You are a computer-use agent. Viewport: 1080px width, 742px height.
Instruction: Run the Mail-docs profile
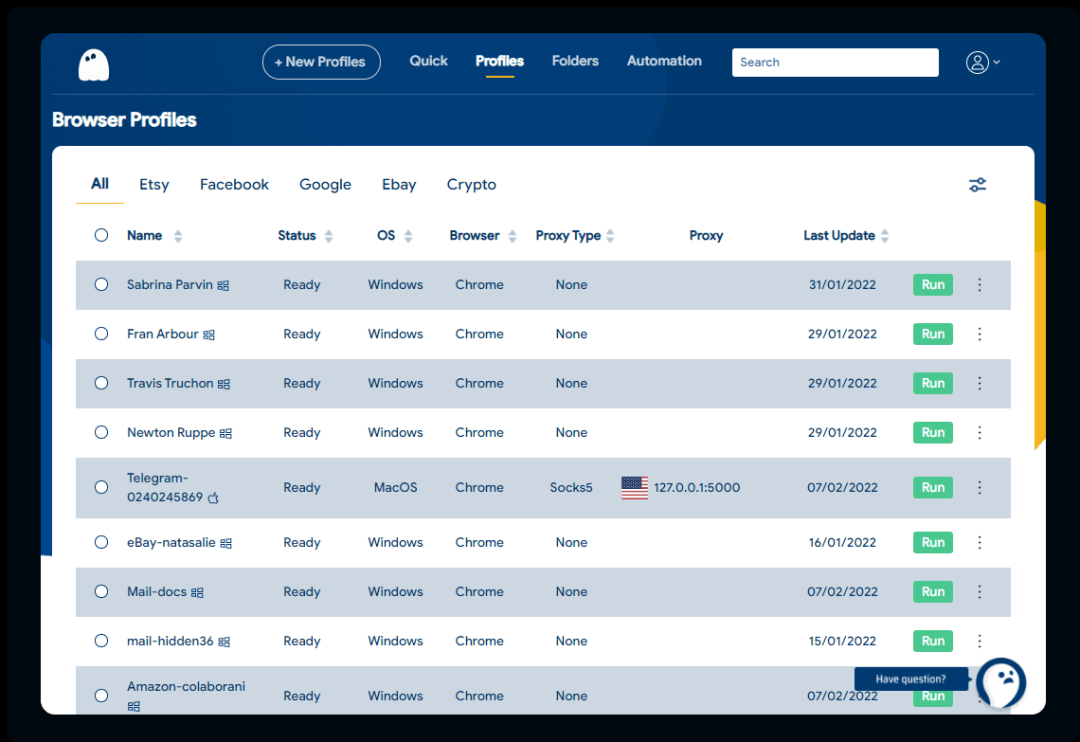tap(933, 592)
